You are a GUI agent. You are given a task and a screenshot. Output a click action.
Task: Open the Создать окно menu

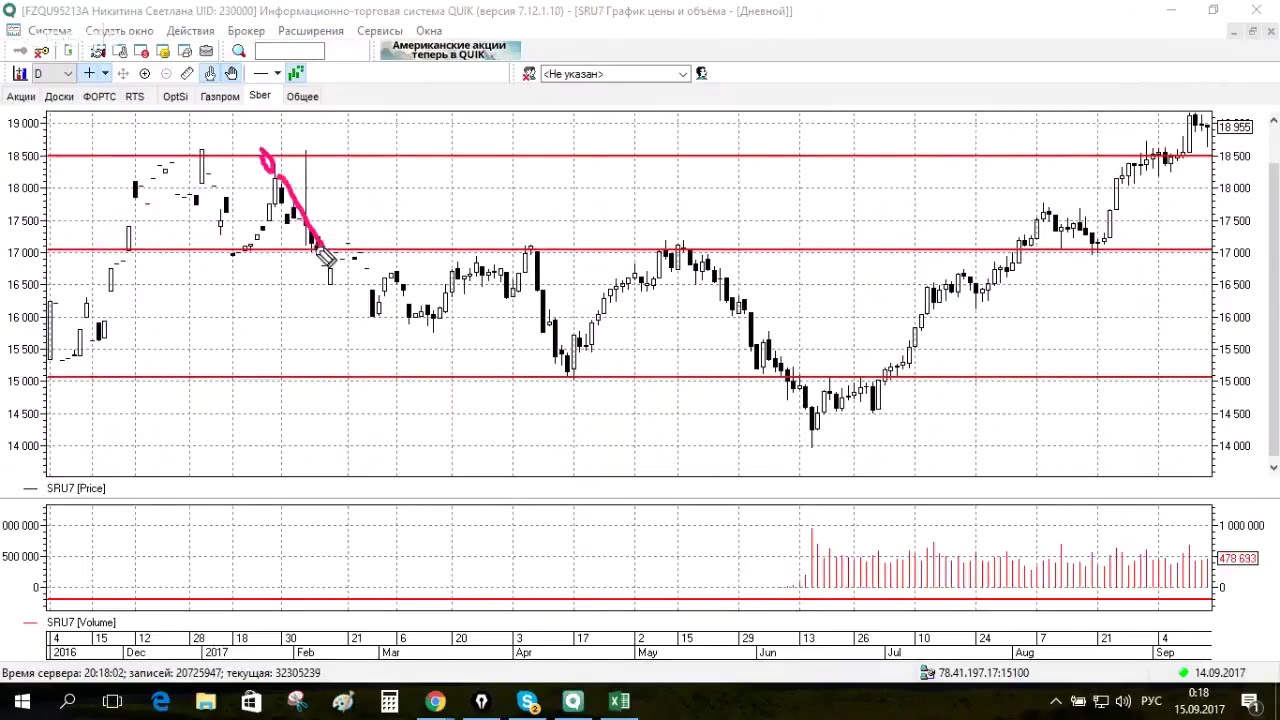[x=119, y=31]
